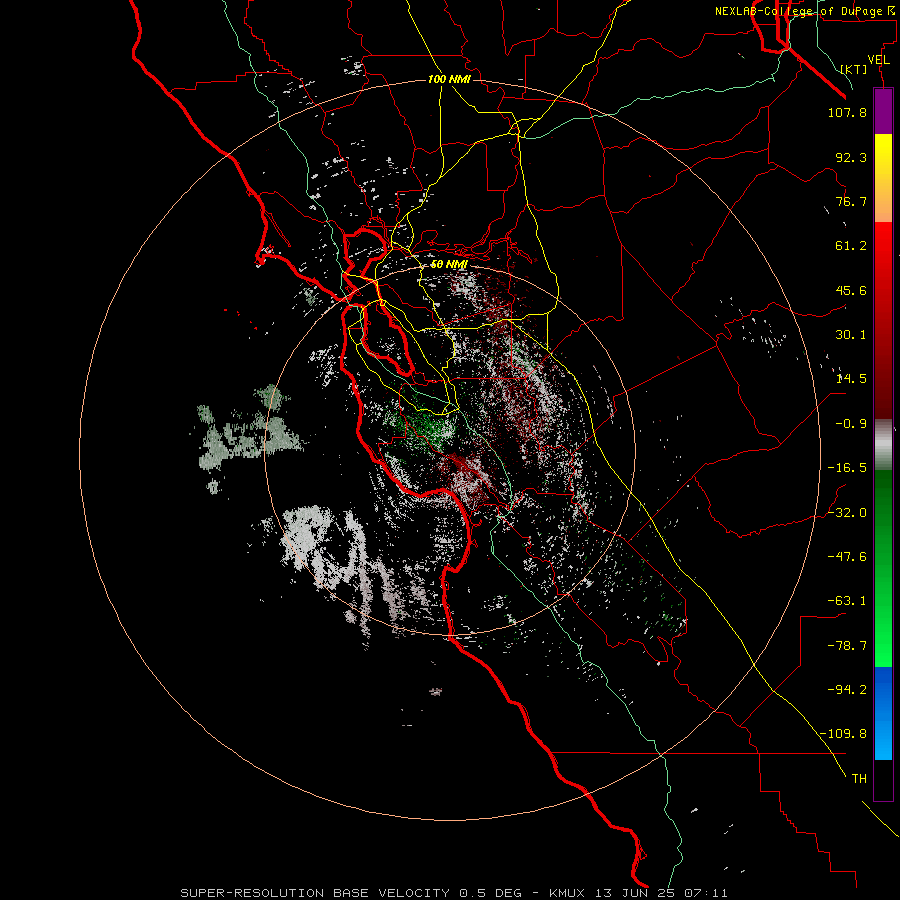Click the 92.3 velocity scale value
Image resolution: width=900 pixels, height=900 pixels.
point(851,157)
